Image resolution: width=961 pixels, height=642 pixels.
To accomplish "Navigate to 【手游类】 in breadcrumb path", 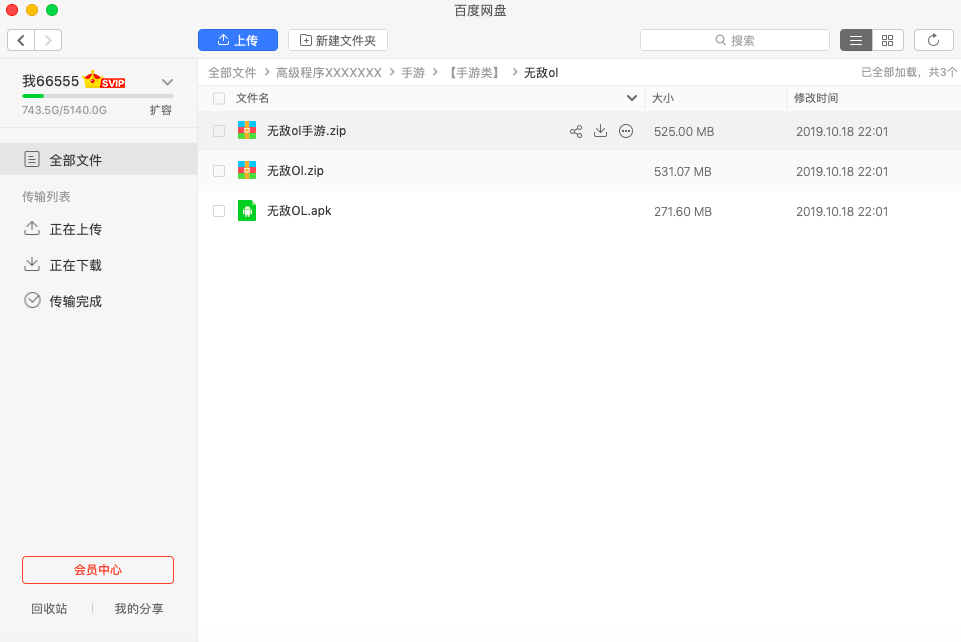I will coord(473,73).
